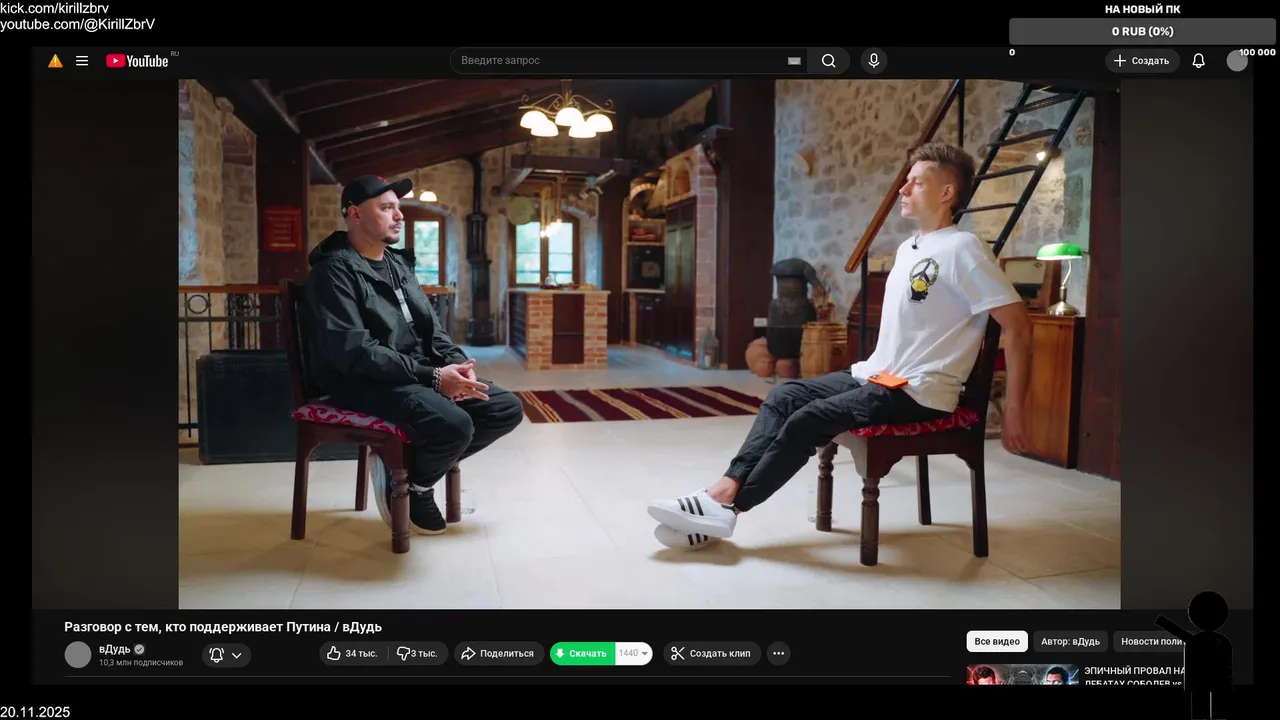Click the "0 RUB (0%)" donation goal bar
This screenshot has width=1280, height=720.
[x=1142, y=31]
